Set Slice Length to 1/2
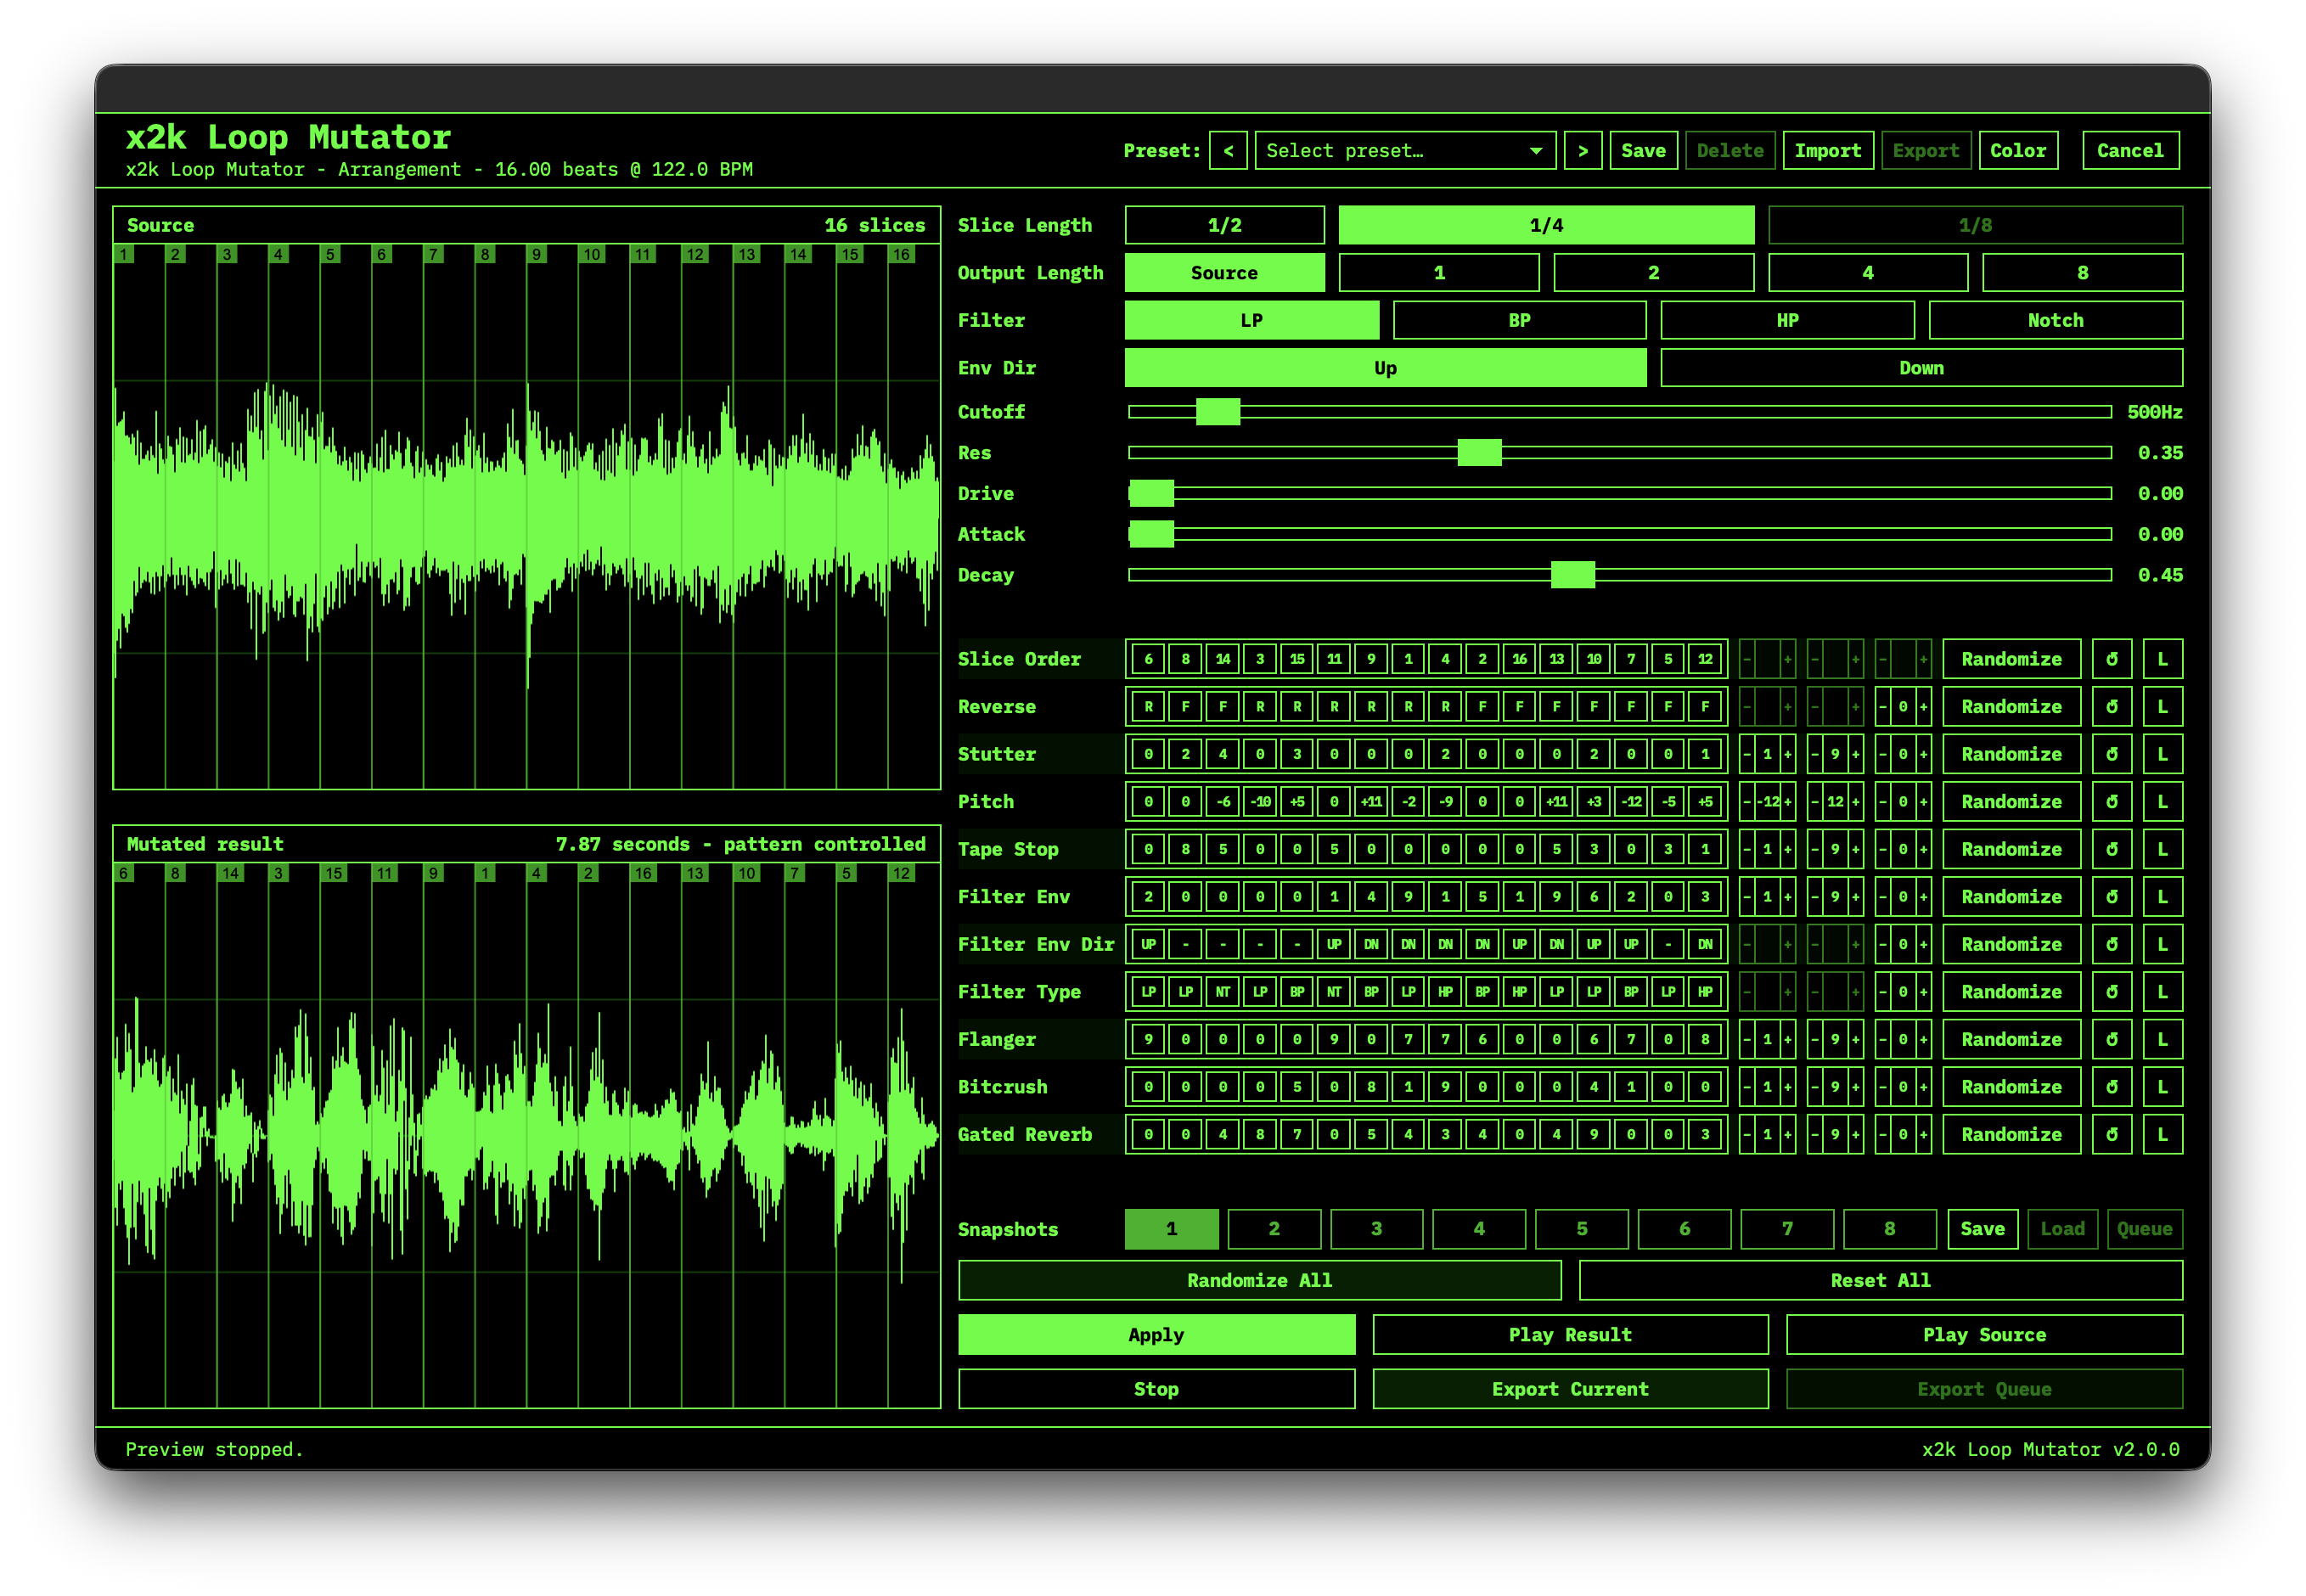 (1224, 225)
